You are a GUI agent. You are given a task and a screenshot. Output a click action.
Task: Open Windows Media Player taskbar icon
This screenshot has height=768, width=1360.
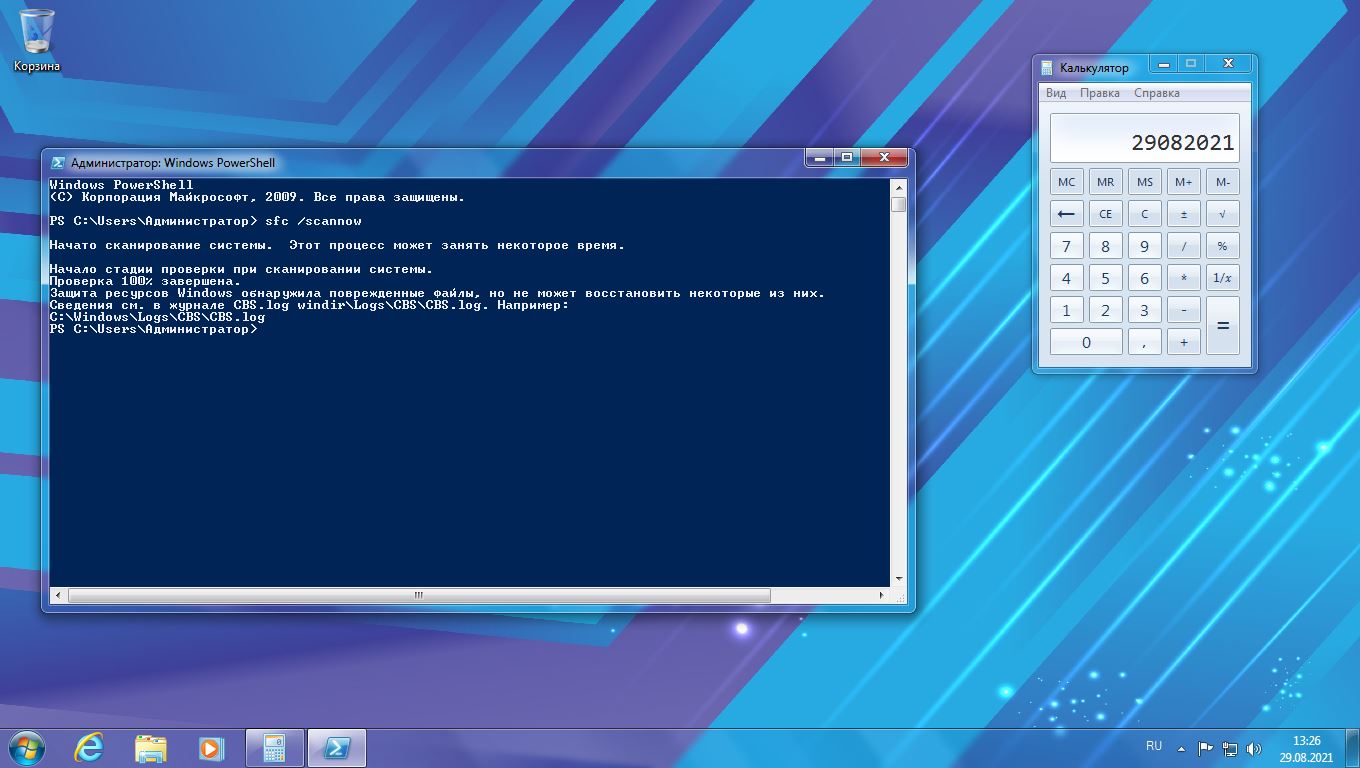coord(211,747)
